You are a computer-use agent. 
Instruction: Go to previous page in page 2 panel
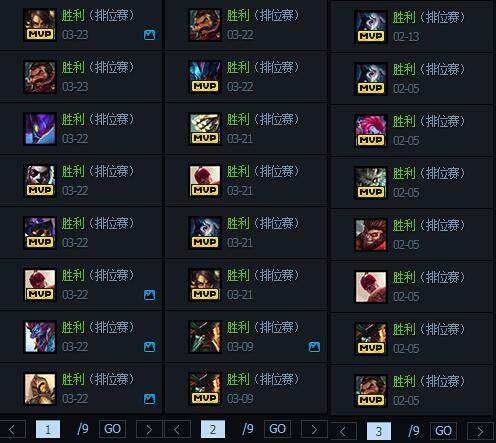tap(178, 429)
